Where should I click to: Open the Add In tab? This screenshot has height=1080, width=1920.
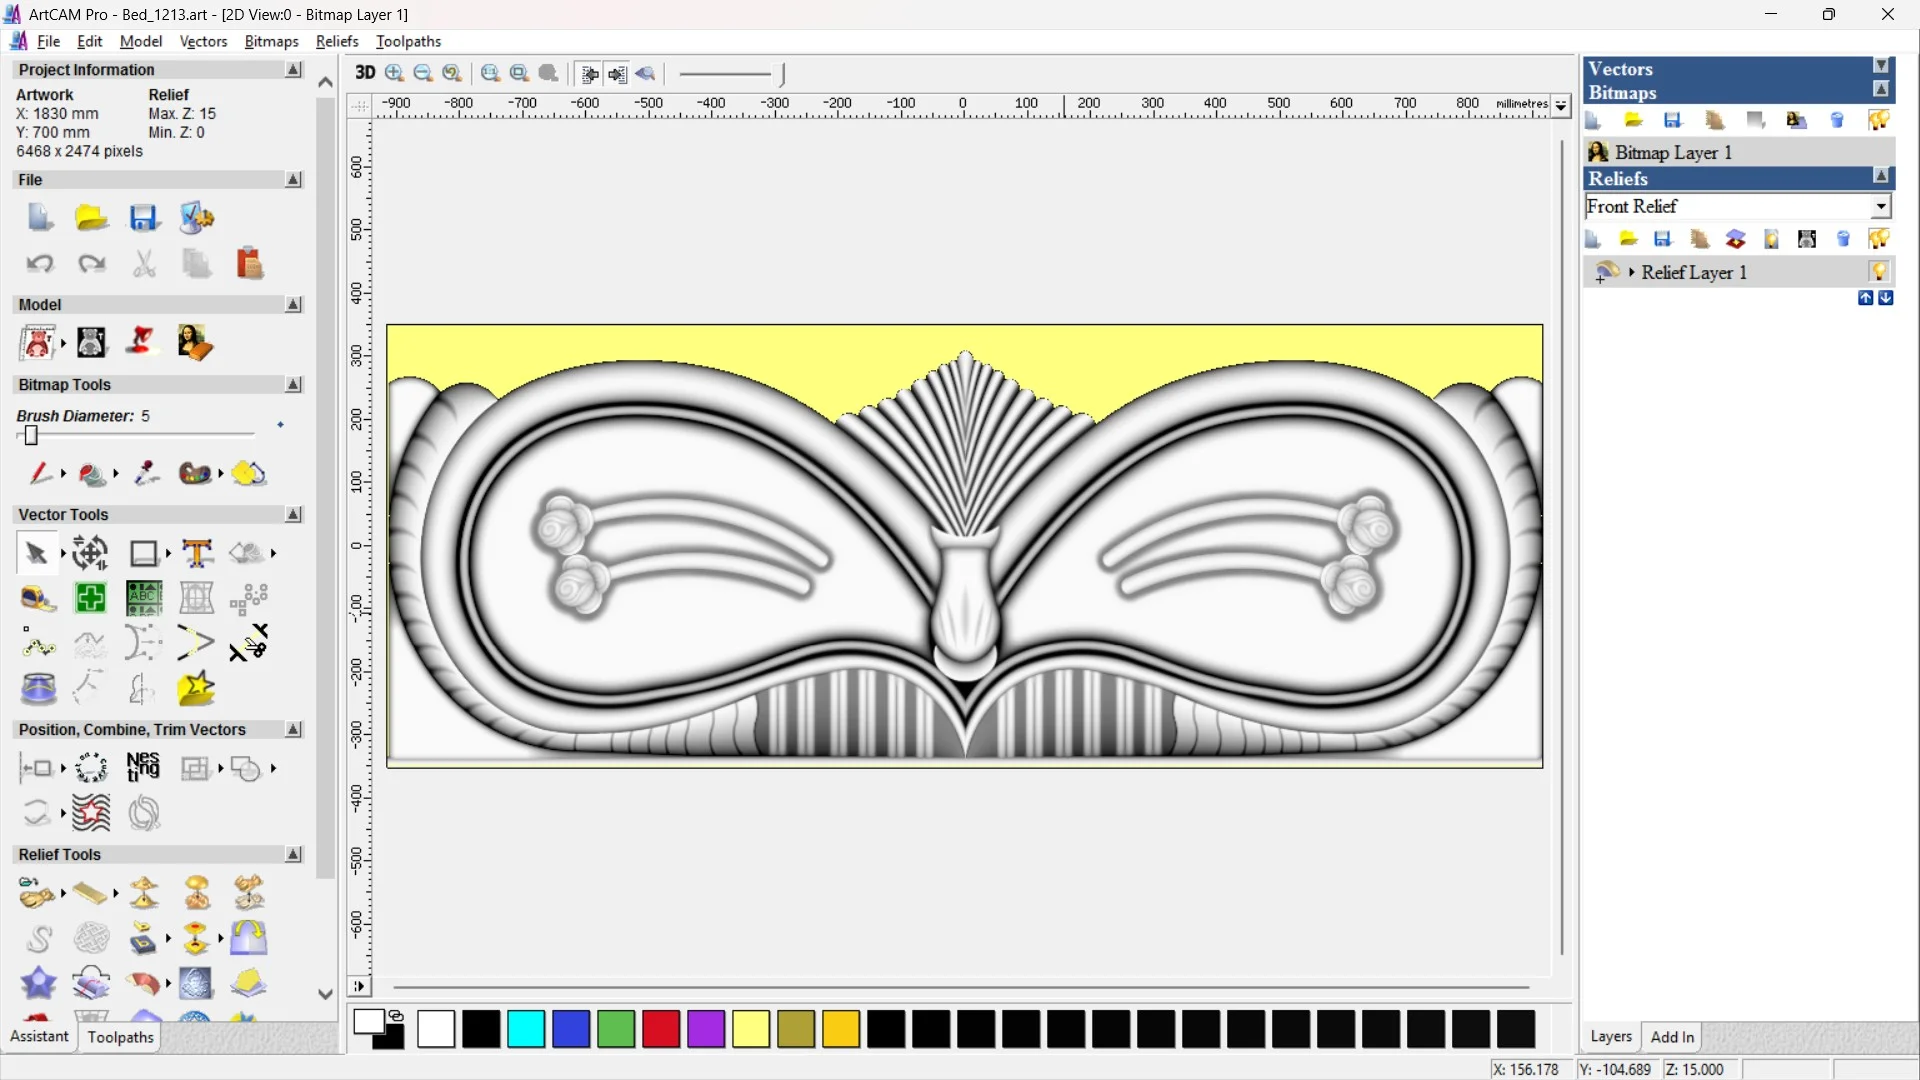point(1671,1037)
